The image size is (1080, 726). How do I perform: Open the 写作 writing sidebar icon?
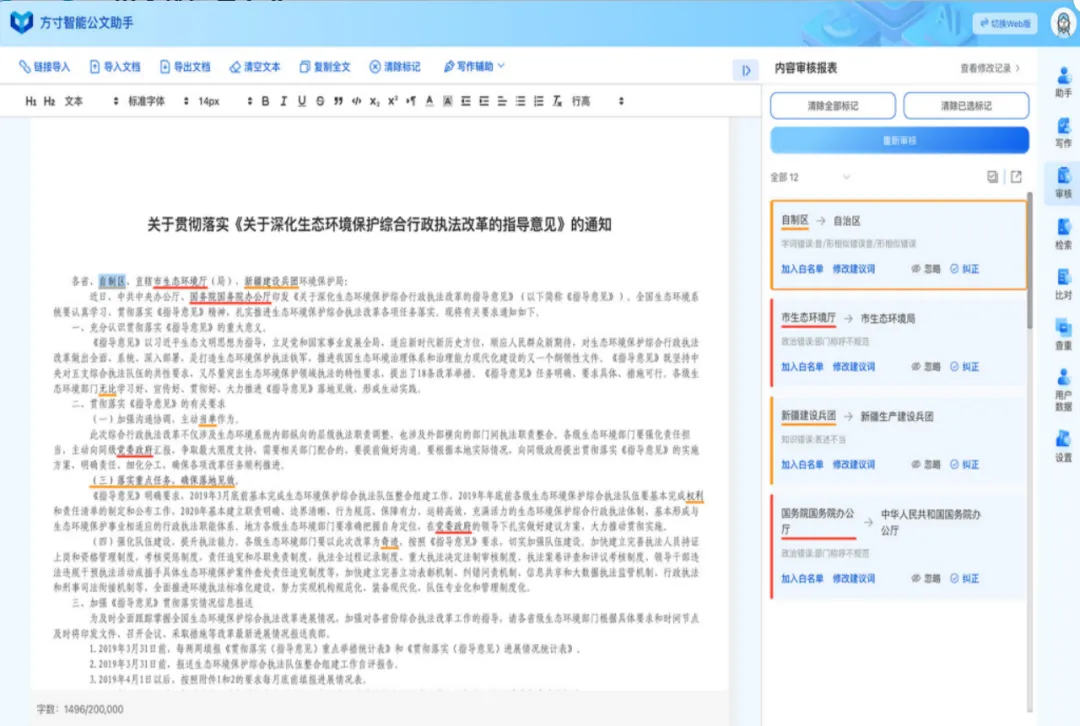point(1063,133)
